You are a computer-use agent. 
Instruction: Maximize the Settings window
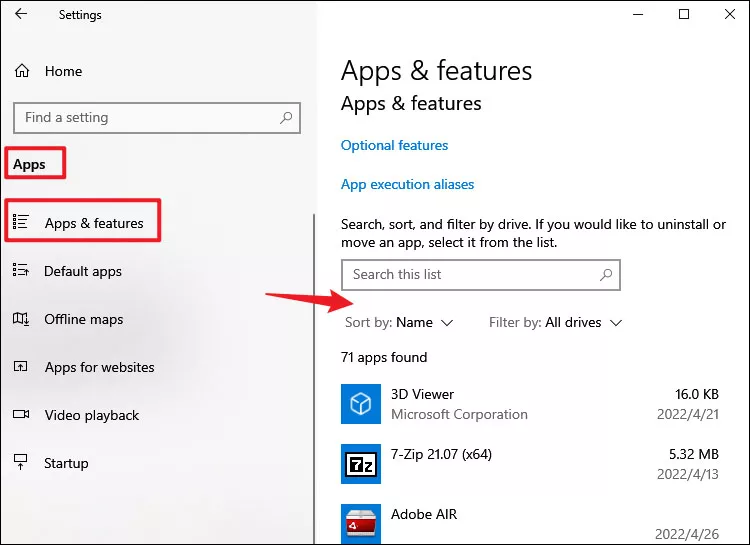[x=684, y=14]
